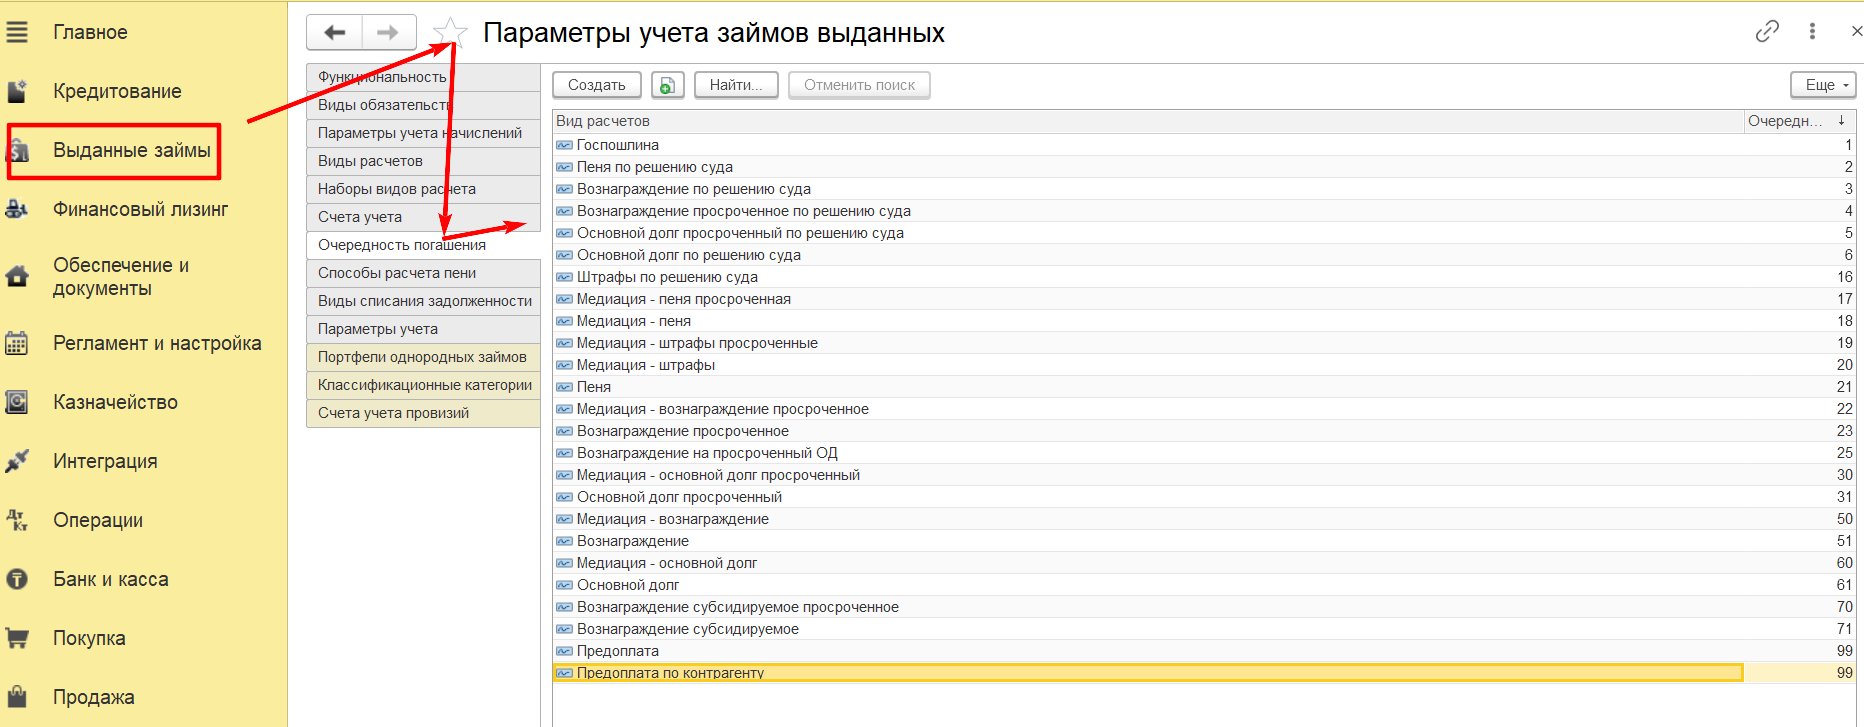This screenshot has height=727, width=1864.
Task: Open the three-dot options menu
Action: [1812, 32]
